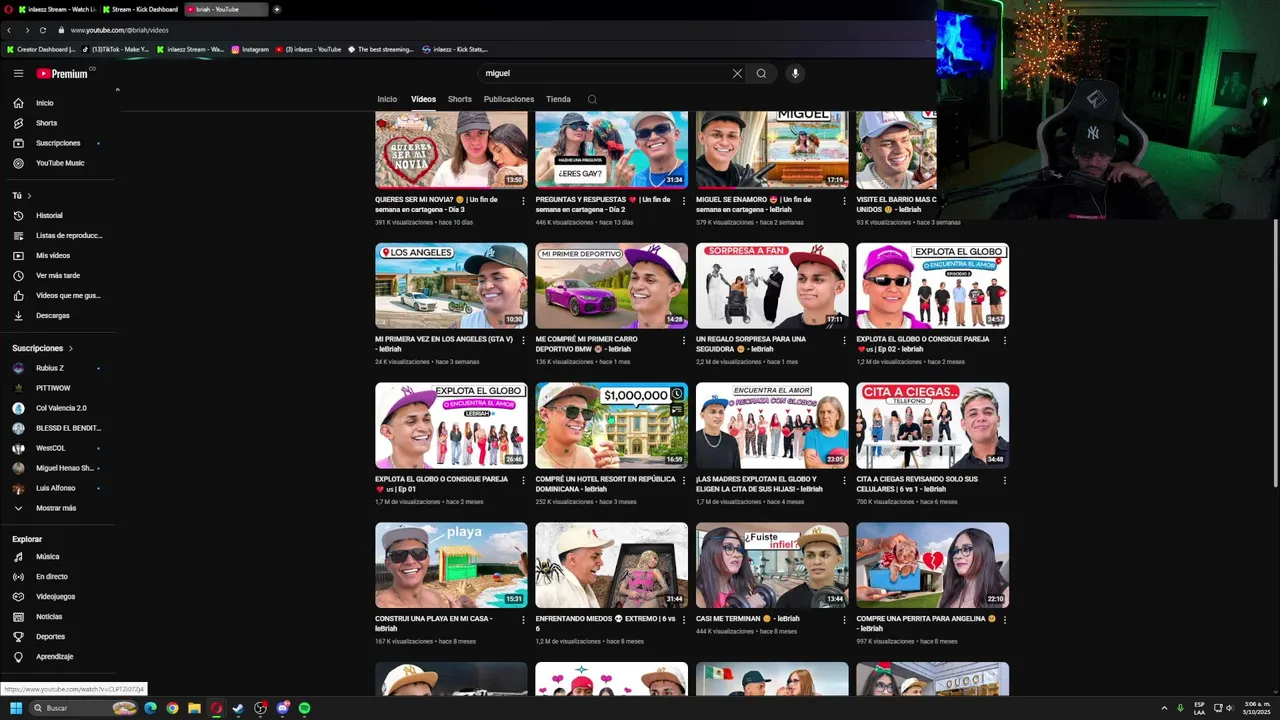Open the YouTube hamburger guide menu
1280x720 pixels.
(18, 73)
